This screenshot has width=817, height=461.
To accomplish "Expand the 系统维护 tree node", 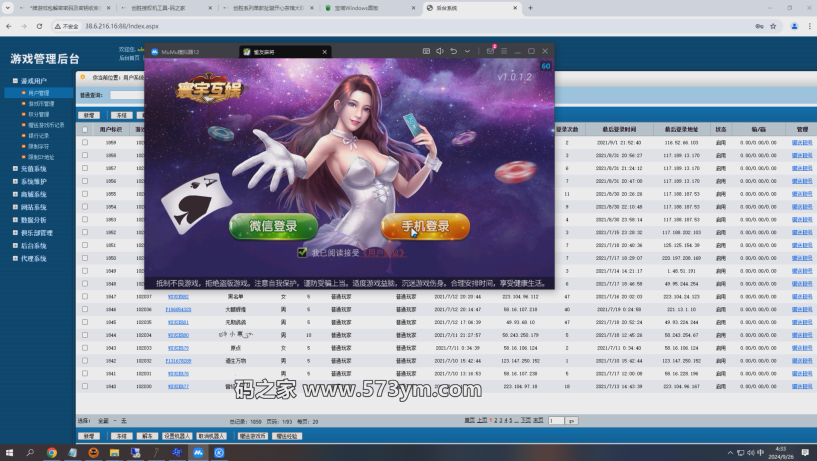I will tap(15, 181).
